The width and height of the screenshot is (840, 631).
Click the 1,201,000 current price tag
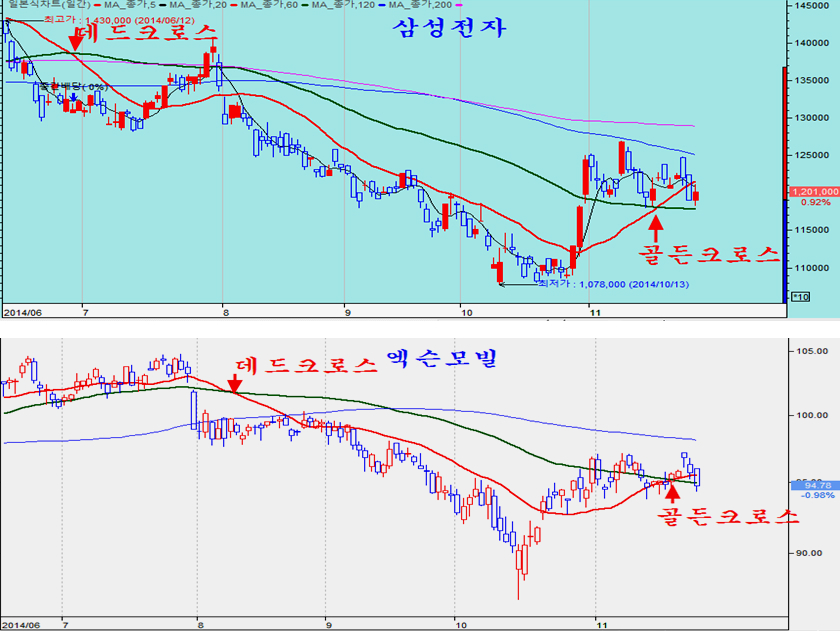(811, 191)
